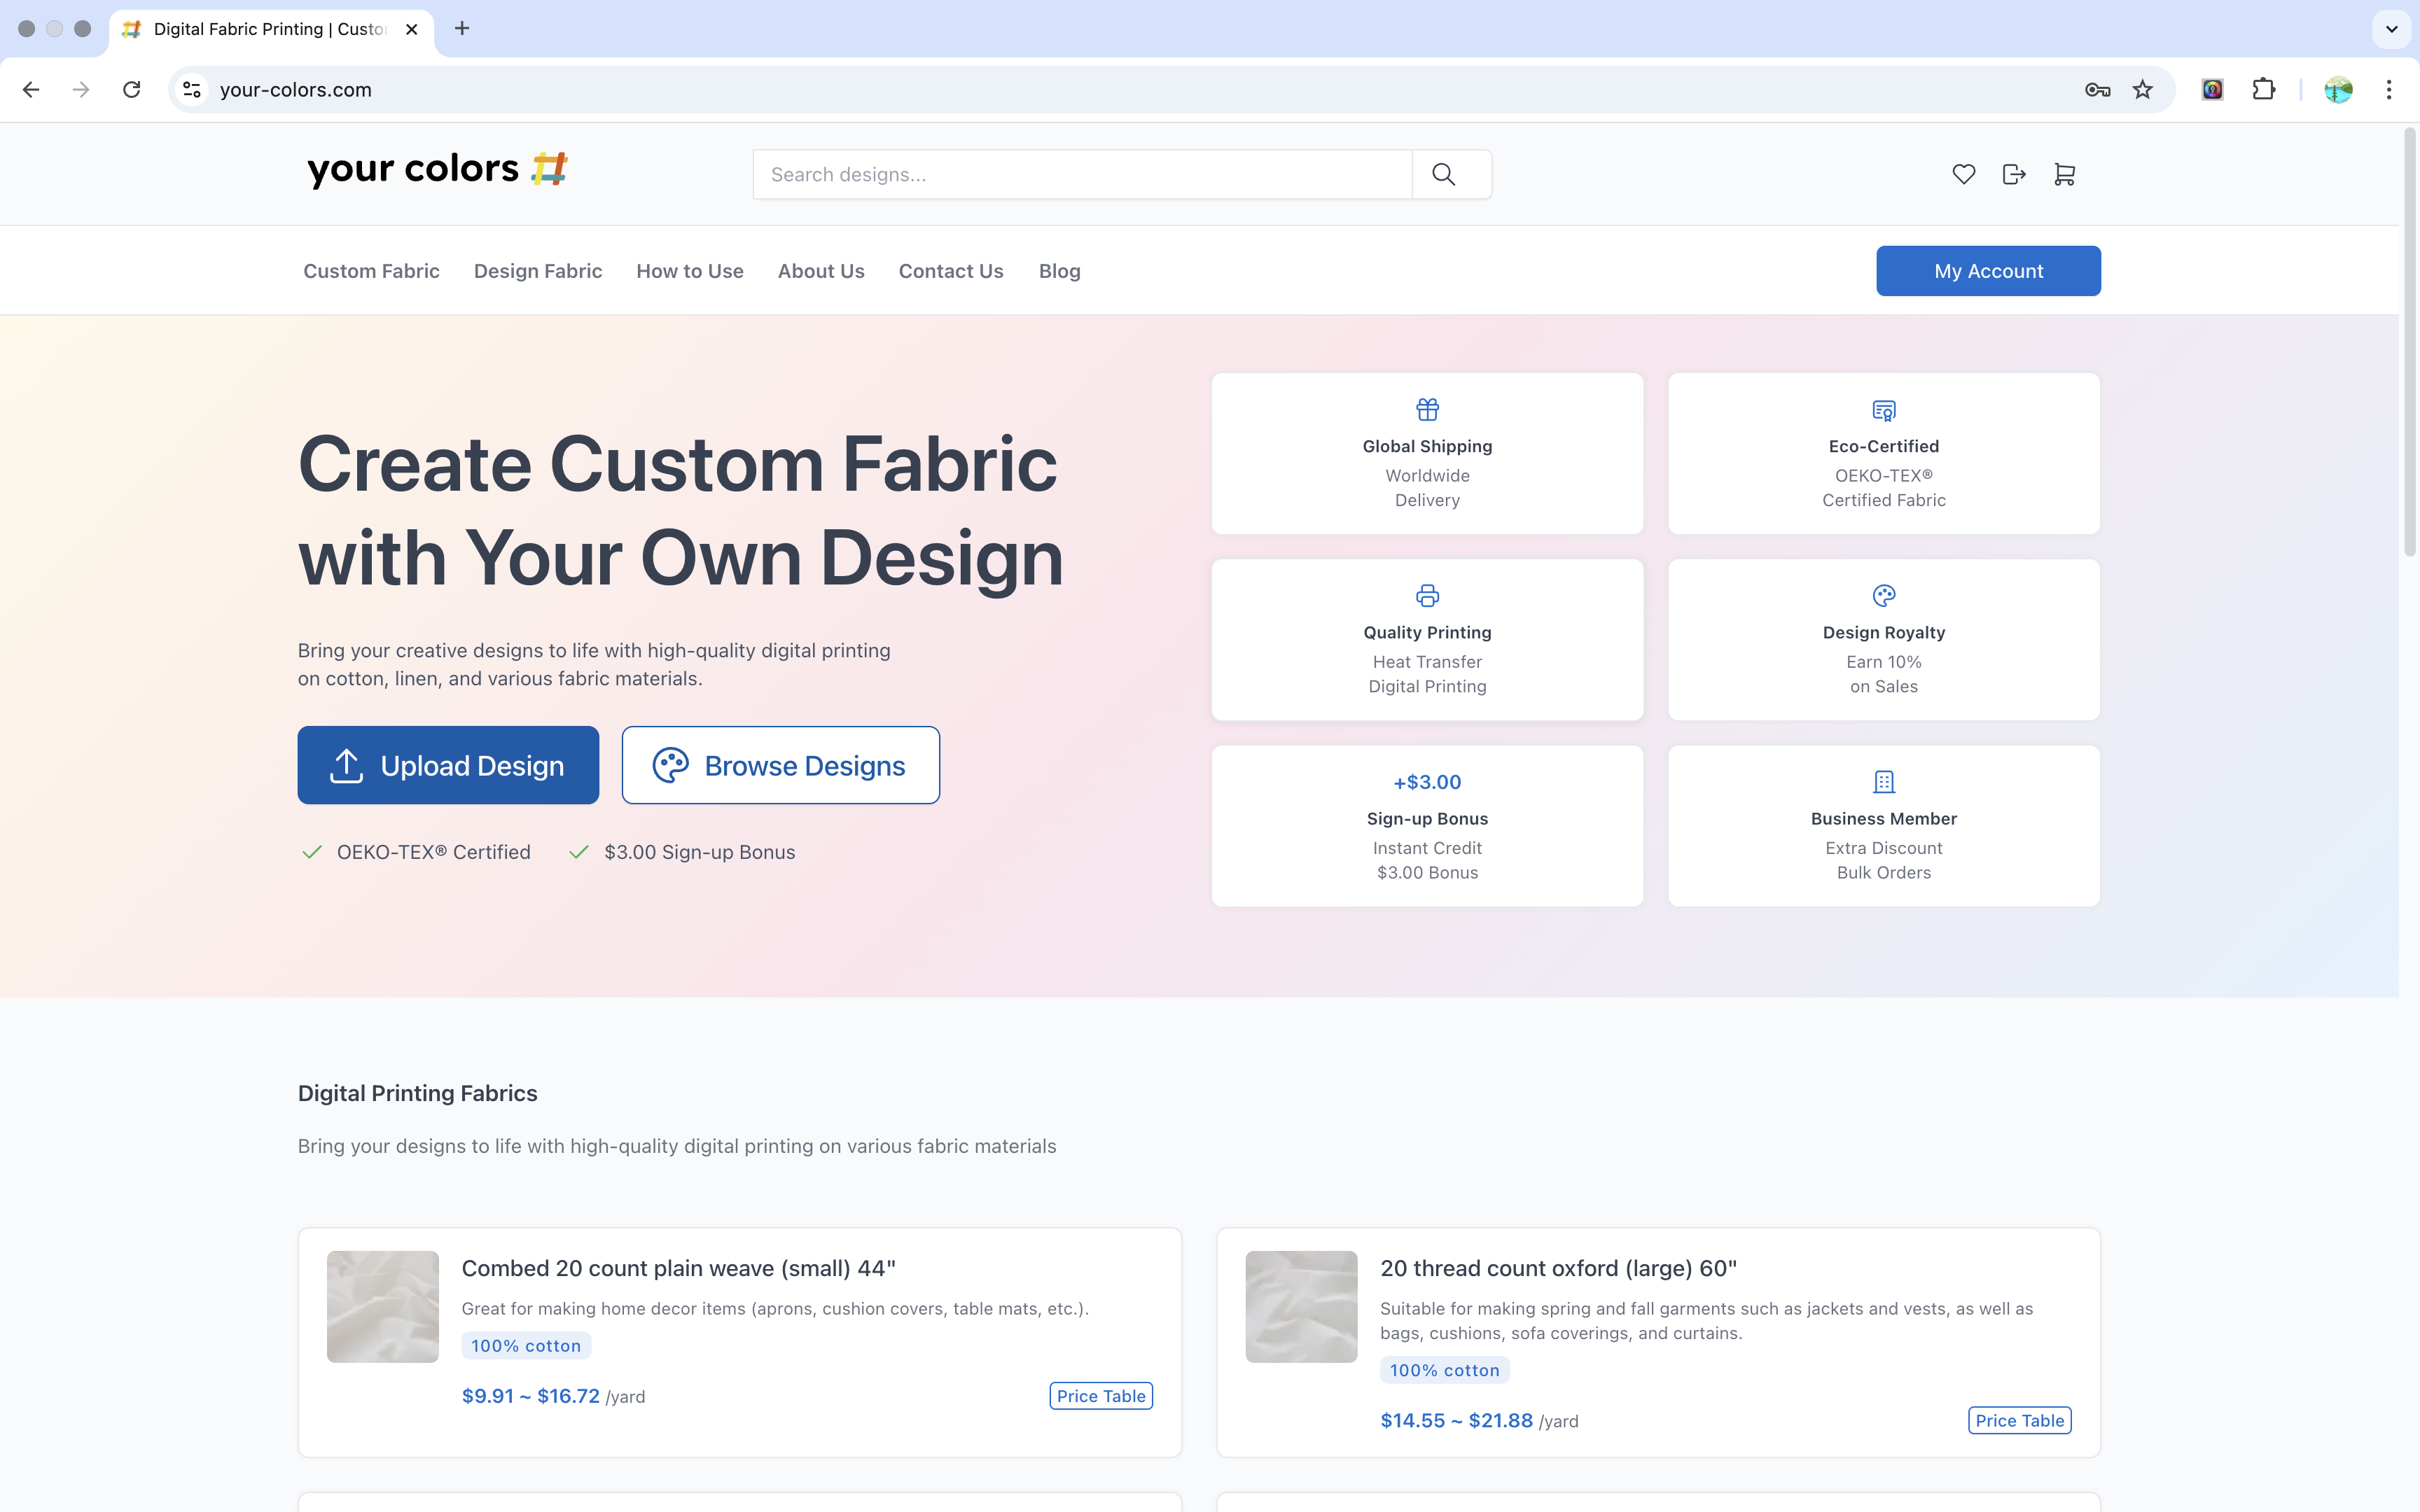Bookmark page with star icon
Image resolution: width=2420 pixels, height=1512 pixels.
2142,90
